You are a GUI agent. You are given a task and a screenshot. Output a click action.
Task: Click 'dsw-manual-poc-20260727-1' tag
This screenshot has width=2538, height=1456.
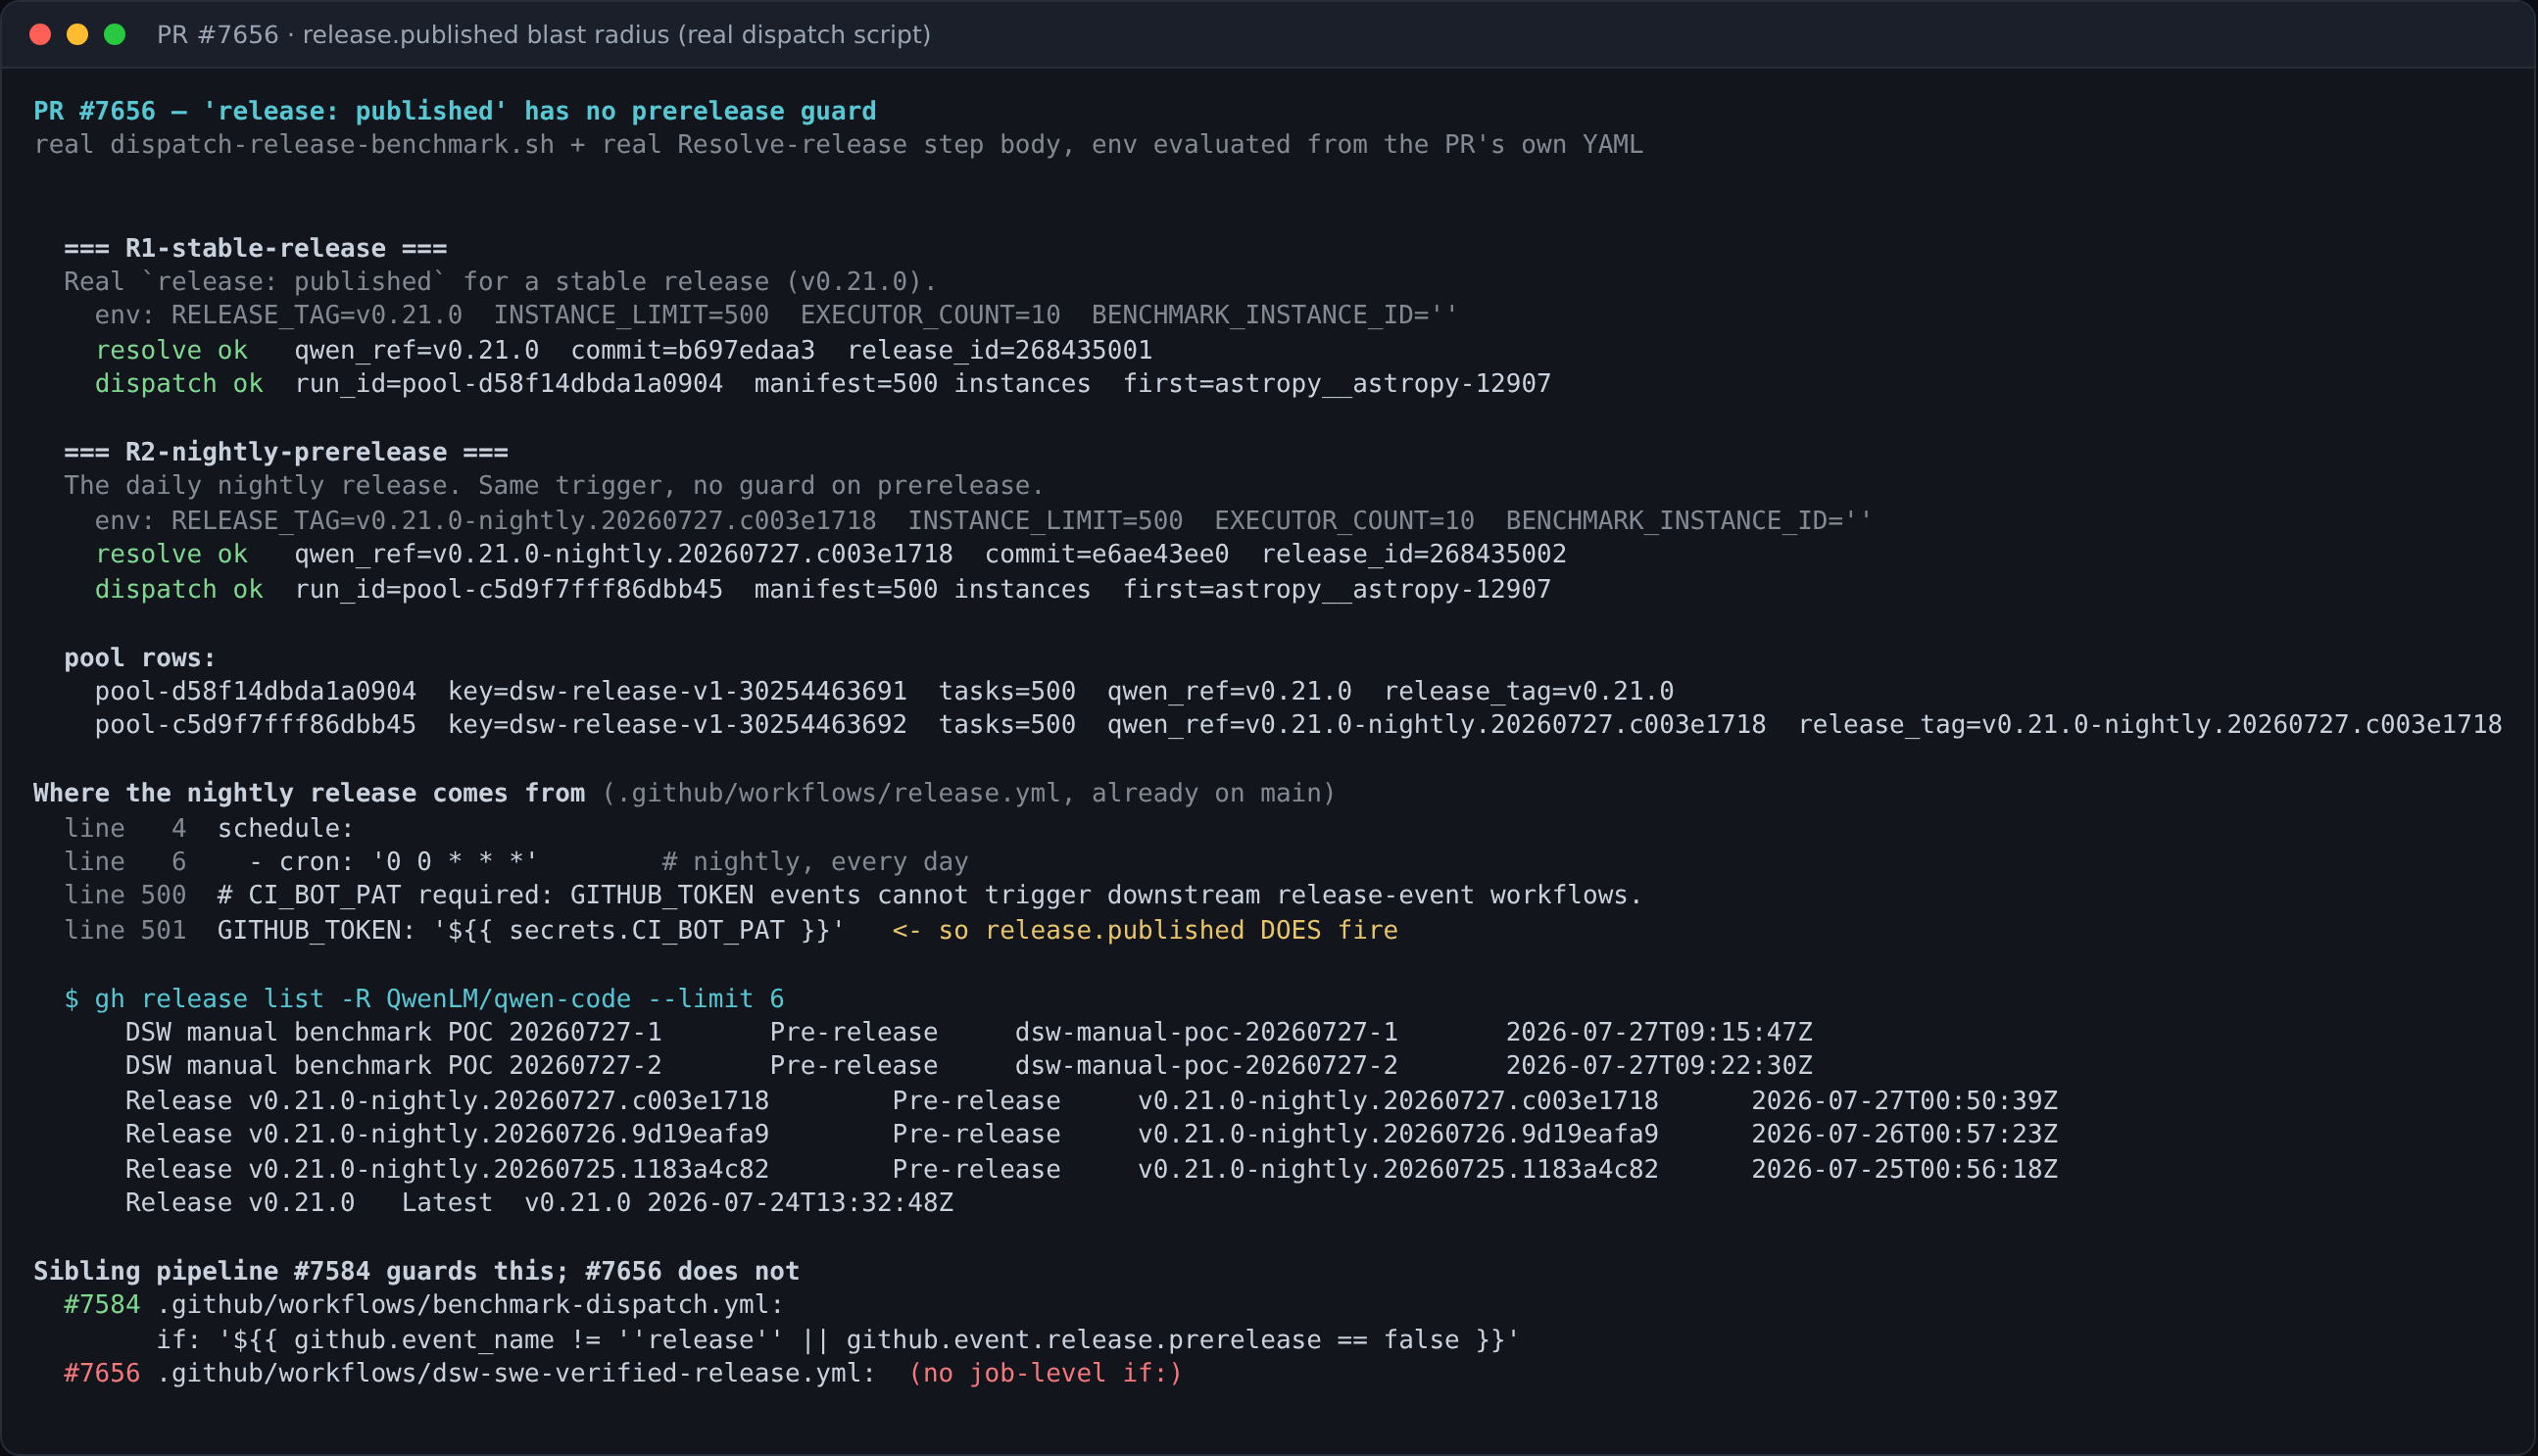click(1206, 1033)
